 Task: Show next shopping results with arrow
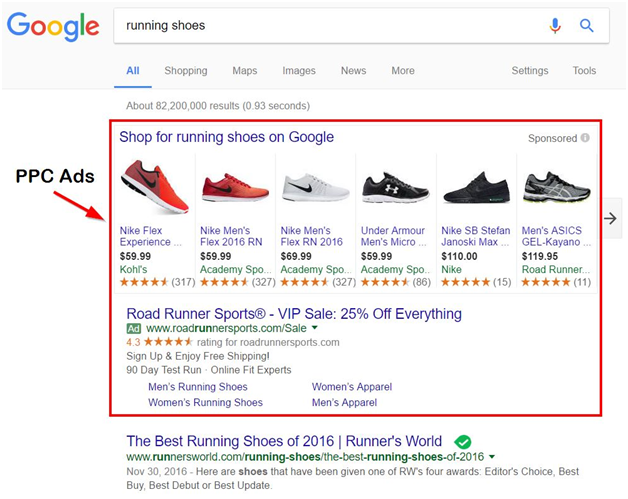tap(610, 219)
